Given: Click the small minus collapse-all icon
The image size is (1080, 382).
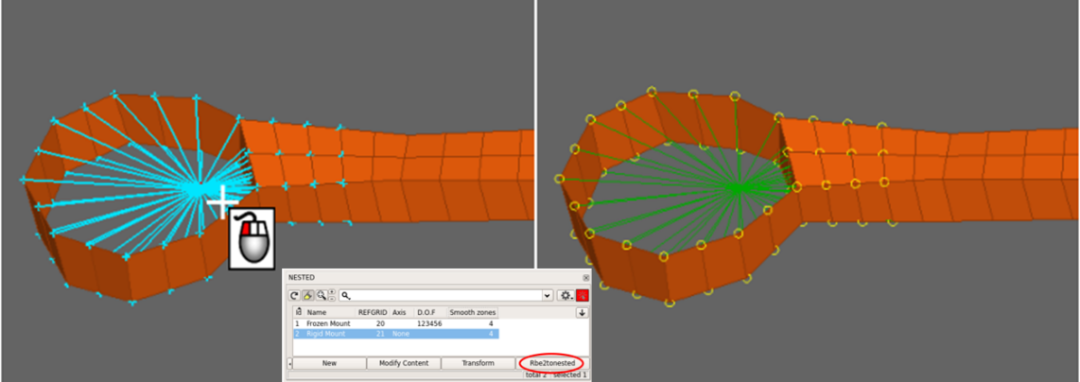Looking at the screenshot, I should pos(332,299).
